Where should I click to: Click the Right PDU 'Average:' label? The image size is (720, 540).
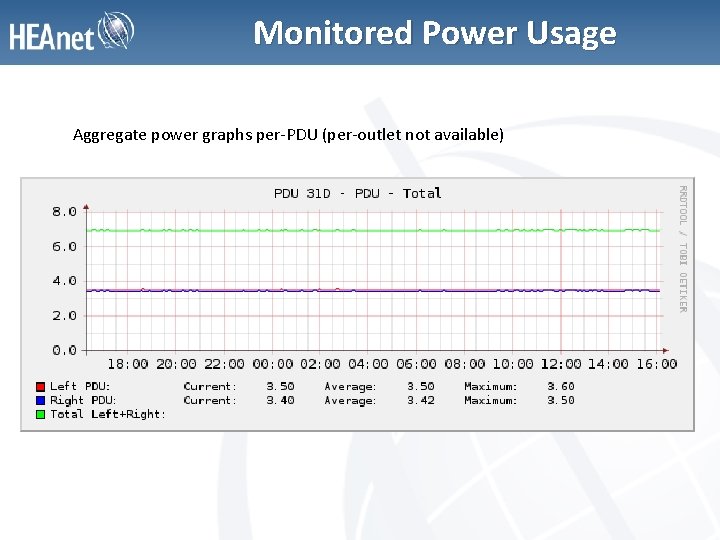tap(350, 400)
